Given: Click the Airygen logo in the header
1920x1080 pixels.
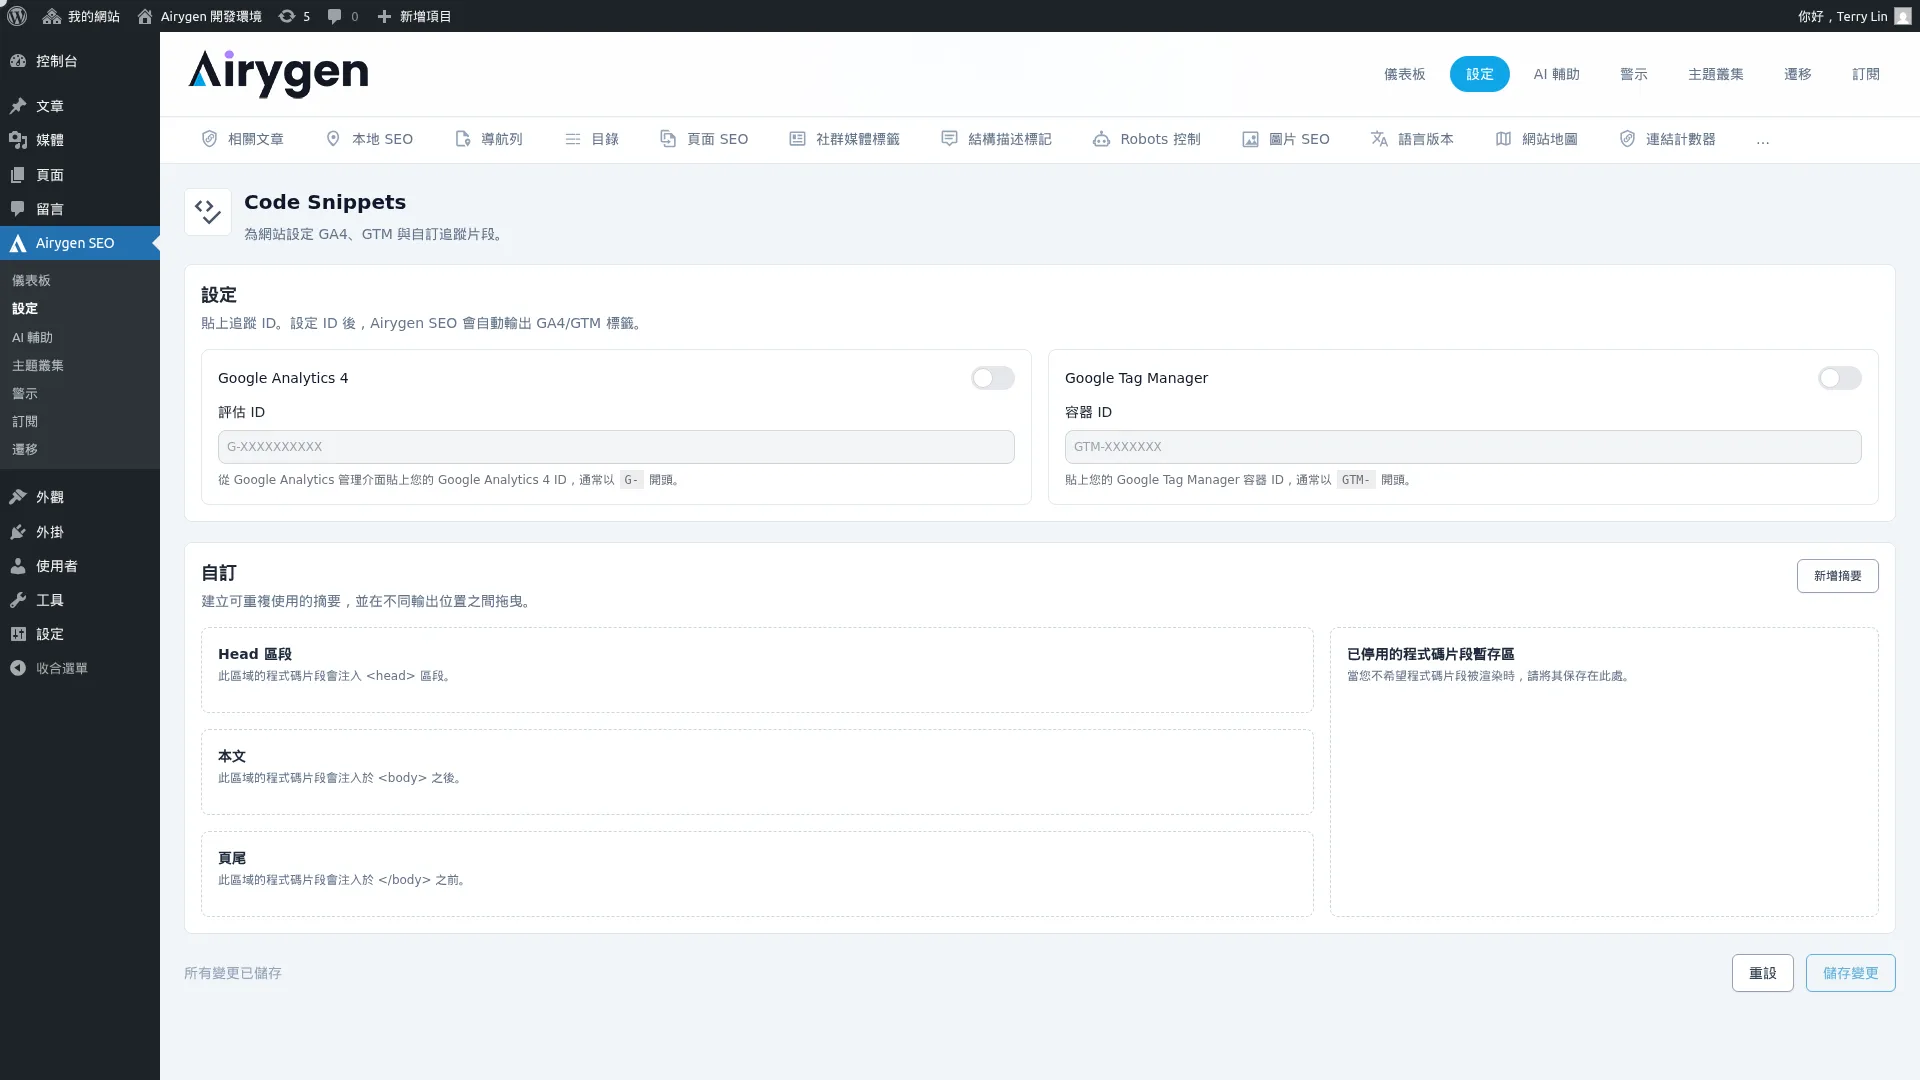Looking at the screenshot, I should (278, 74).
